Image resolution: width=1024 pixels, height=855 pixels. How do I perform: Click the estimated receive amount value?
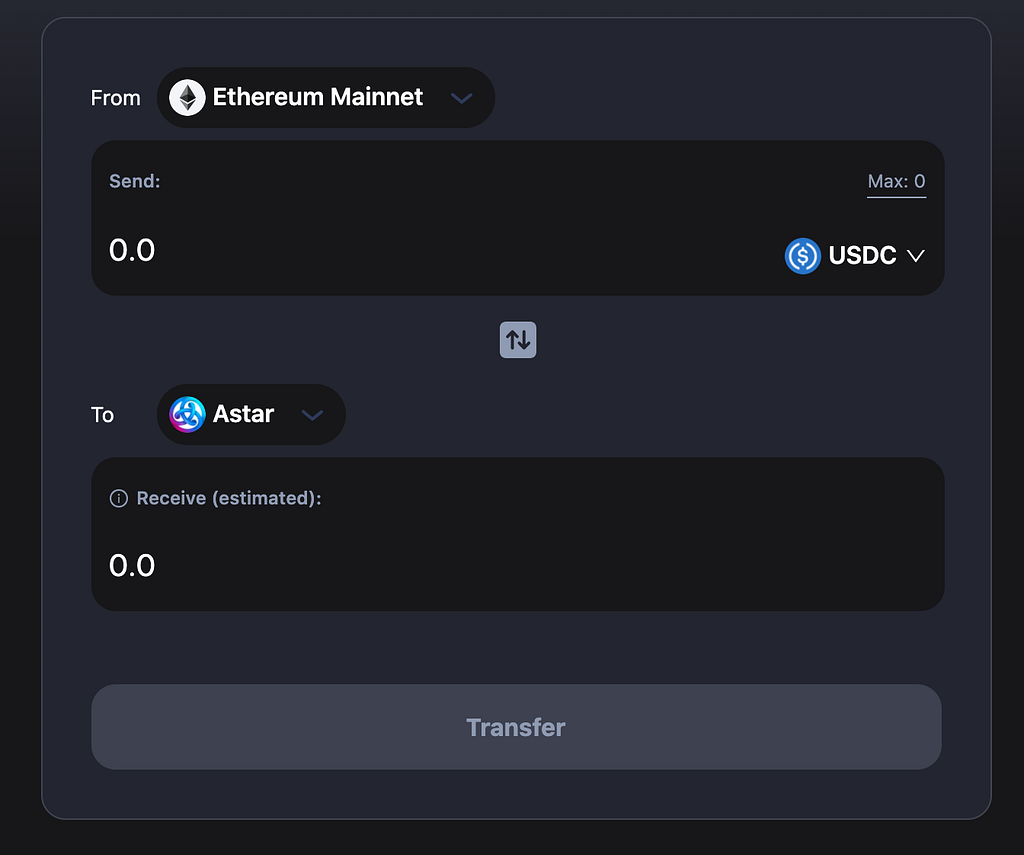pyautogui.click(x=132, y=566)
